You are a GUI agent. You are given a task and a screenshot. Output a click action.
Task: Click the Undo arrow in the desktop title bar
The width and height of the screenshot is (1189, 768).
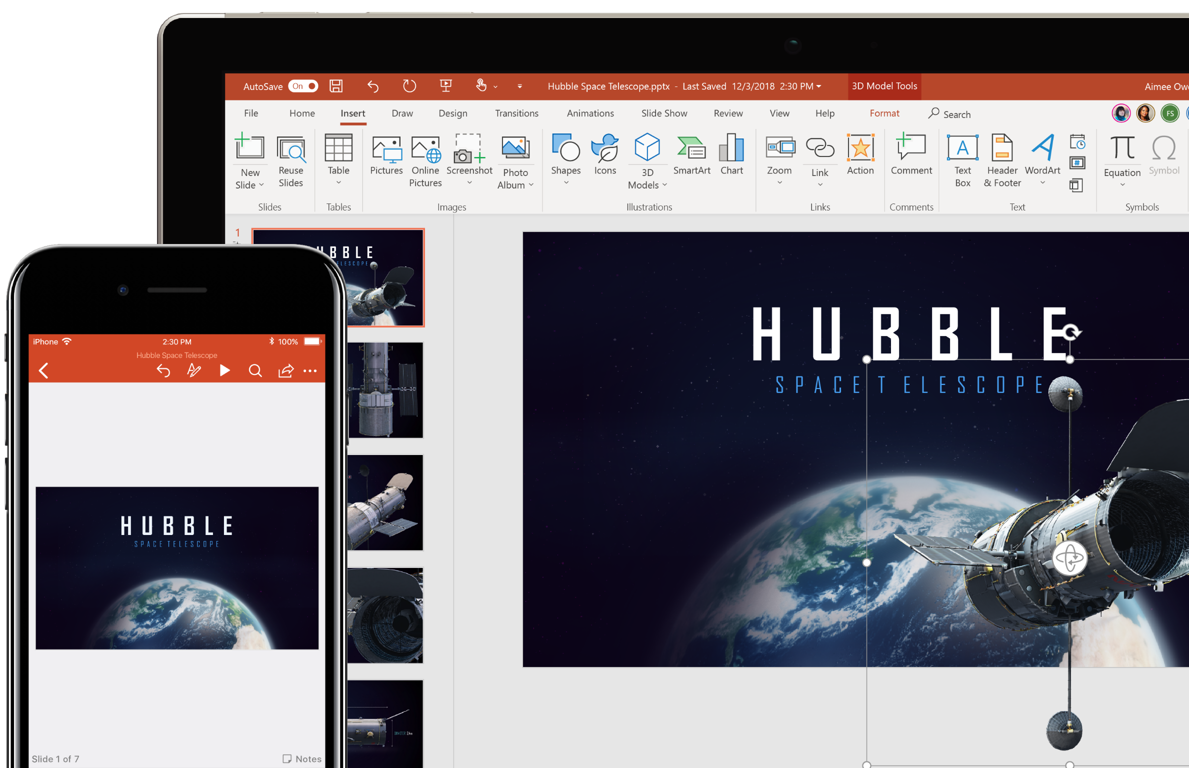[372, 86]
